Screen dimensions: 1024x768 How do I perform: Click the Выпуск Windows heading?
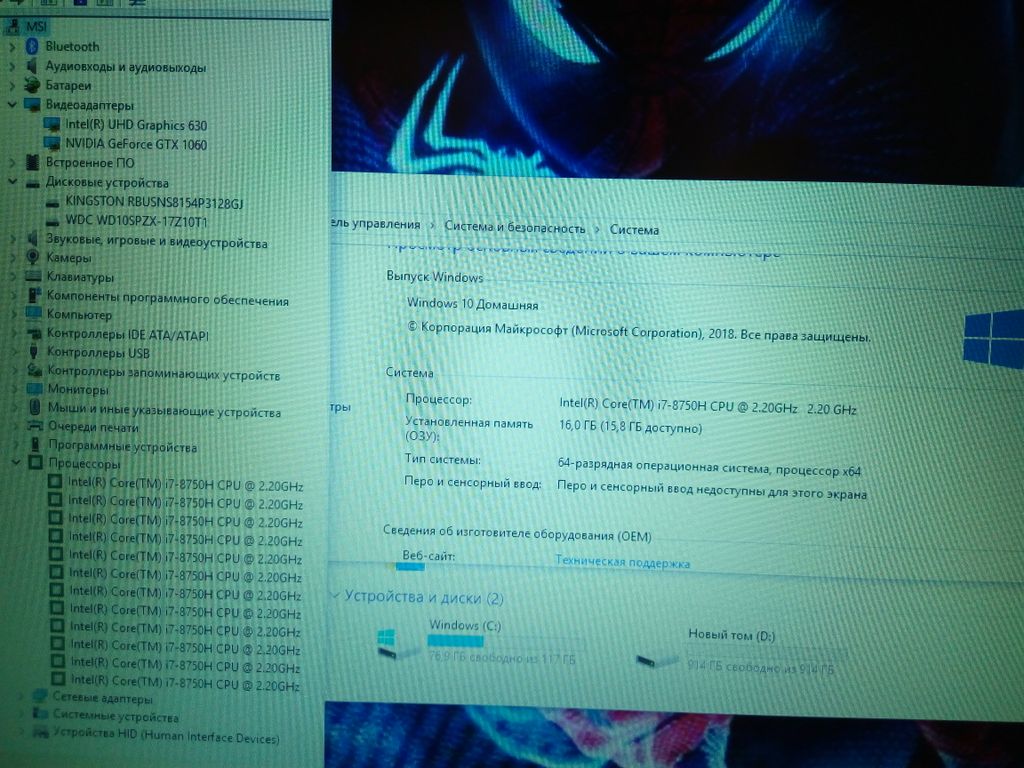(434, 277)
